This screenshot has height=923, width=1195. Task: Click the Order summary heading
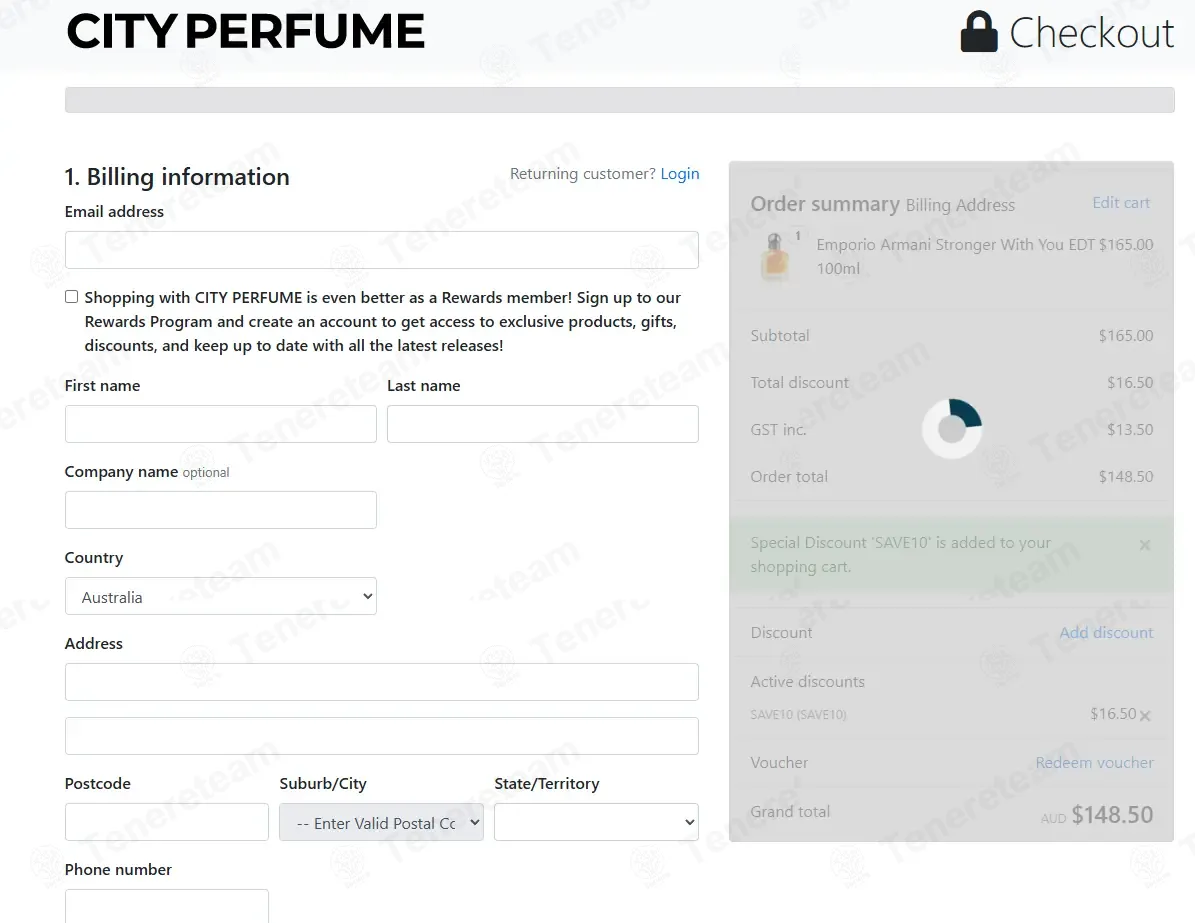pyautogui.click(x=825, y=204)
